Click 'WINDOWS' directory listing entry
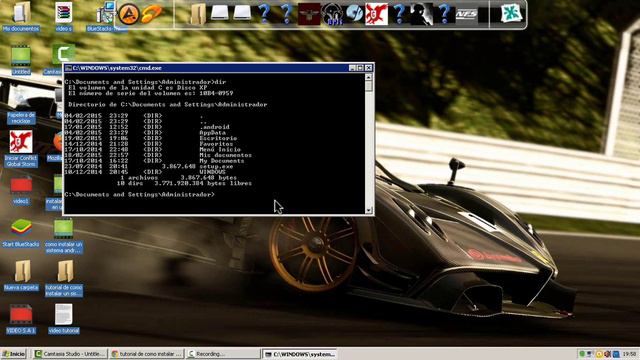 [x=213, y=172]
